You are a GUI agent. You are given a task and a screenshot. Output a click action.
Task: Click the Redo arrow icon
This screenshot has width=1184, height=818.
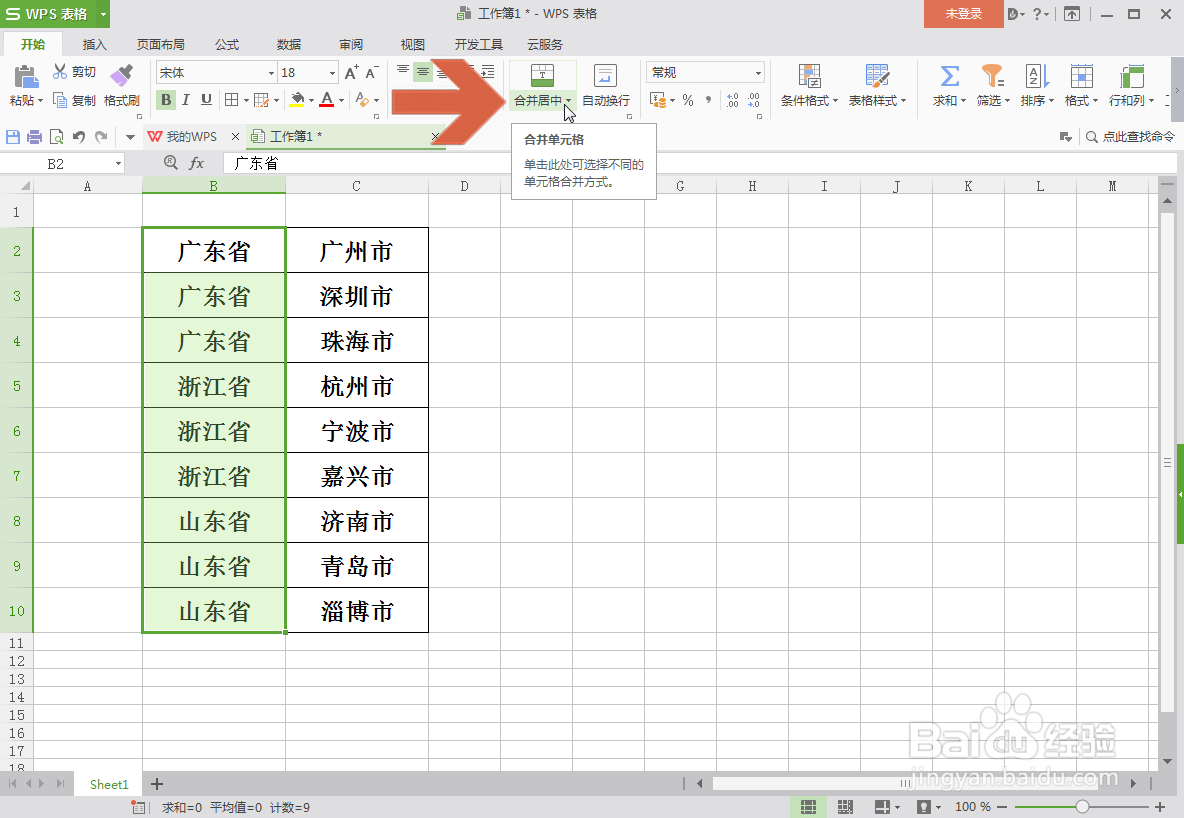tap(101, 137)
